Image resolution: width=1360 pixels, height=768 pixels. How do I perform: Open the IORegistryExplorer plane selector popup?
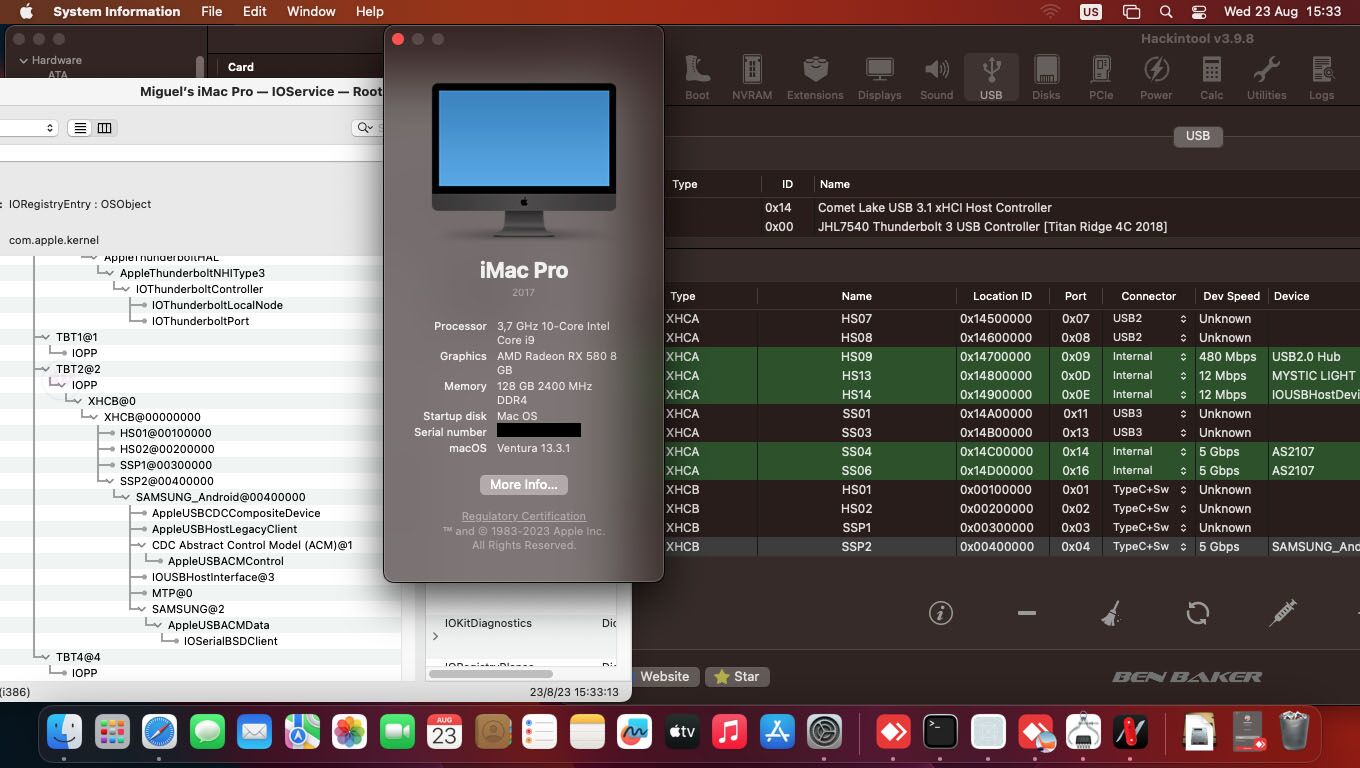pyautogui.click(x=28, y=128)
